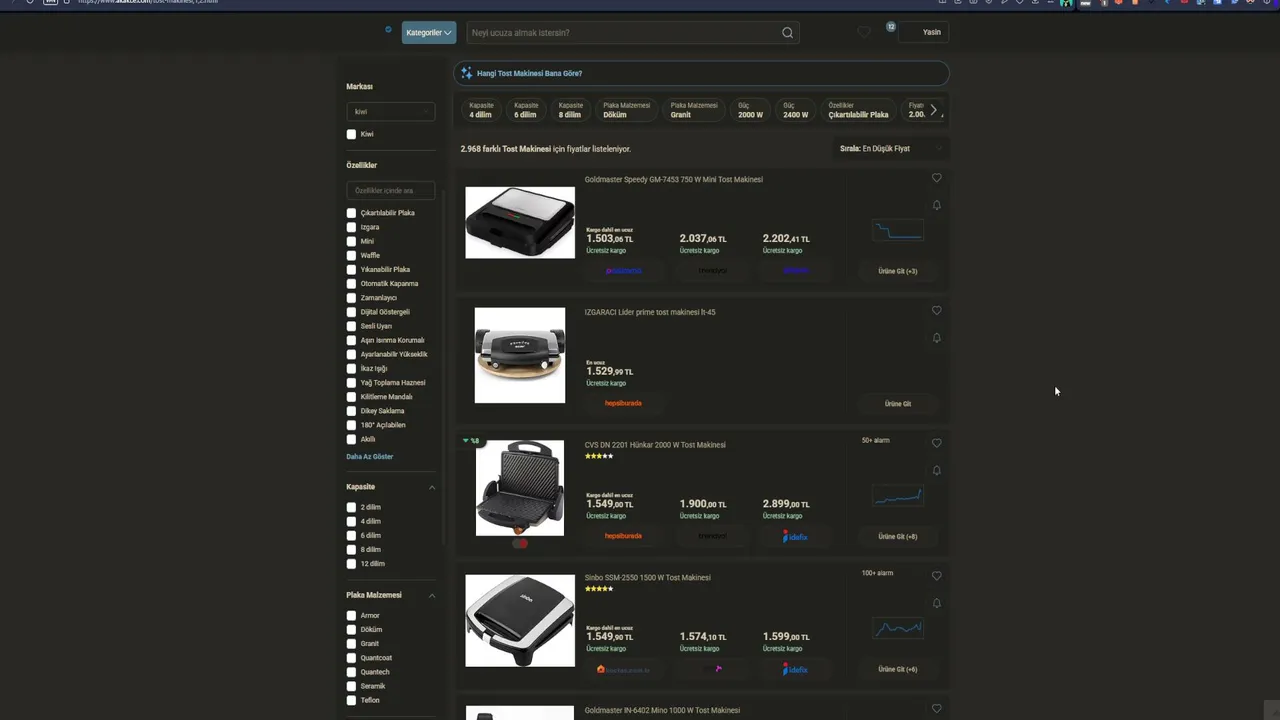Screen dimensions: 1280x720
Task: Show more filter chips with right arrow
Action: pyautogui.click(x=933, y=110)
